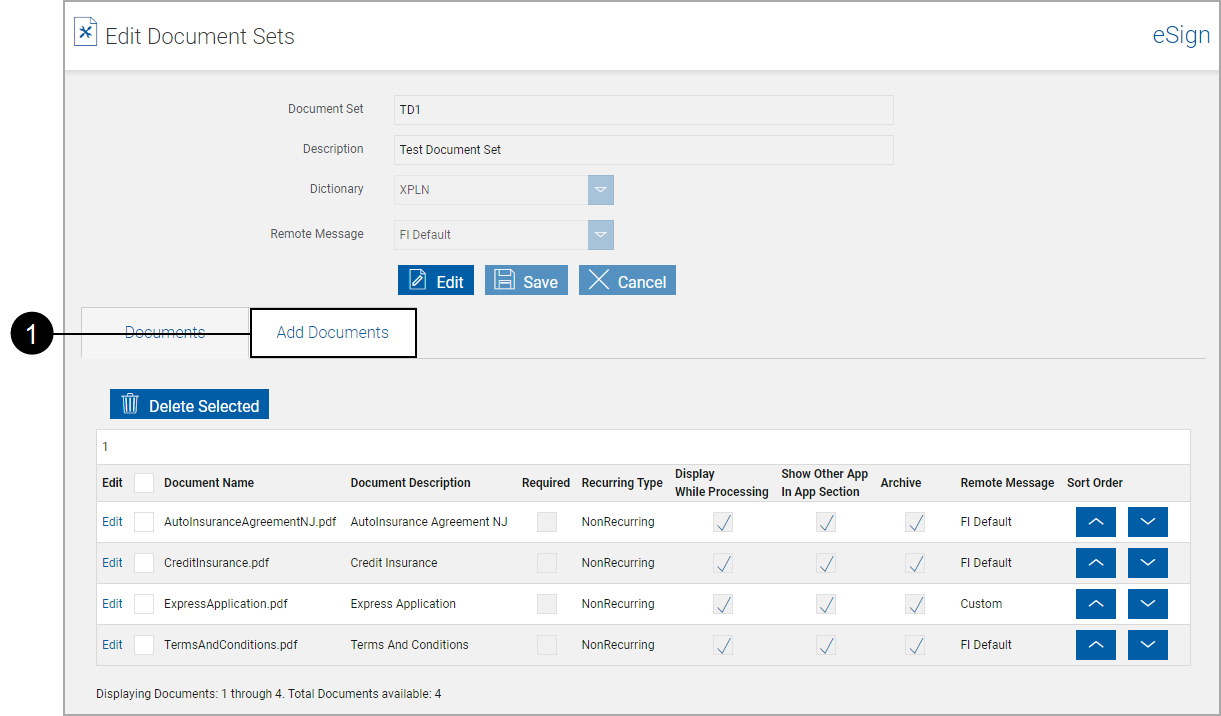Toggle Archive checkbox for ExpressApplication.pdf
This screenshot has height=716, width=1221.
[914, 603]
